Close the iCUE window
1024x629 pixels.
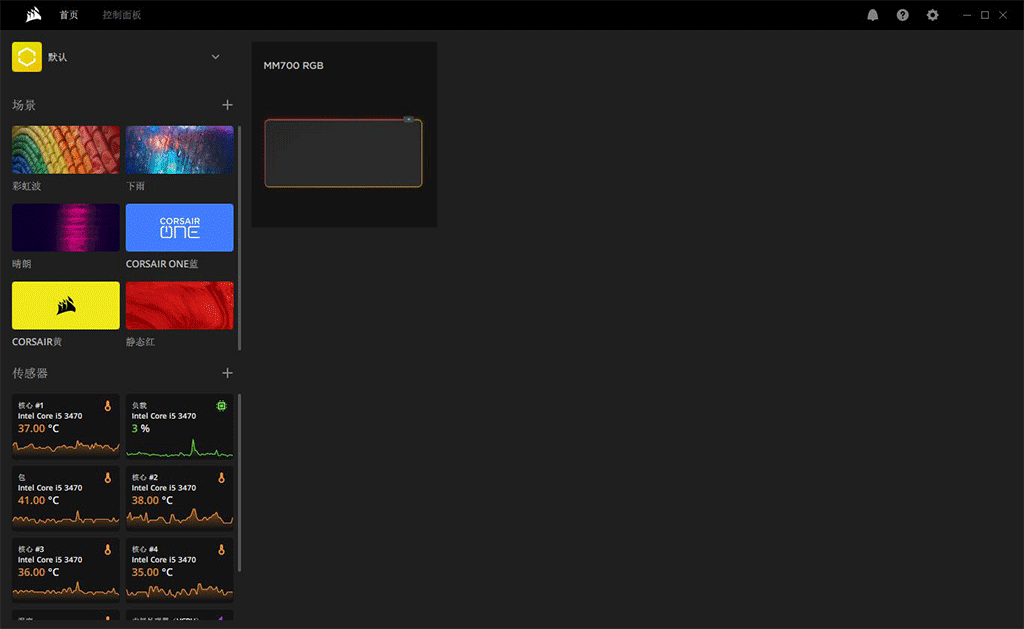pos(1003,15)
